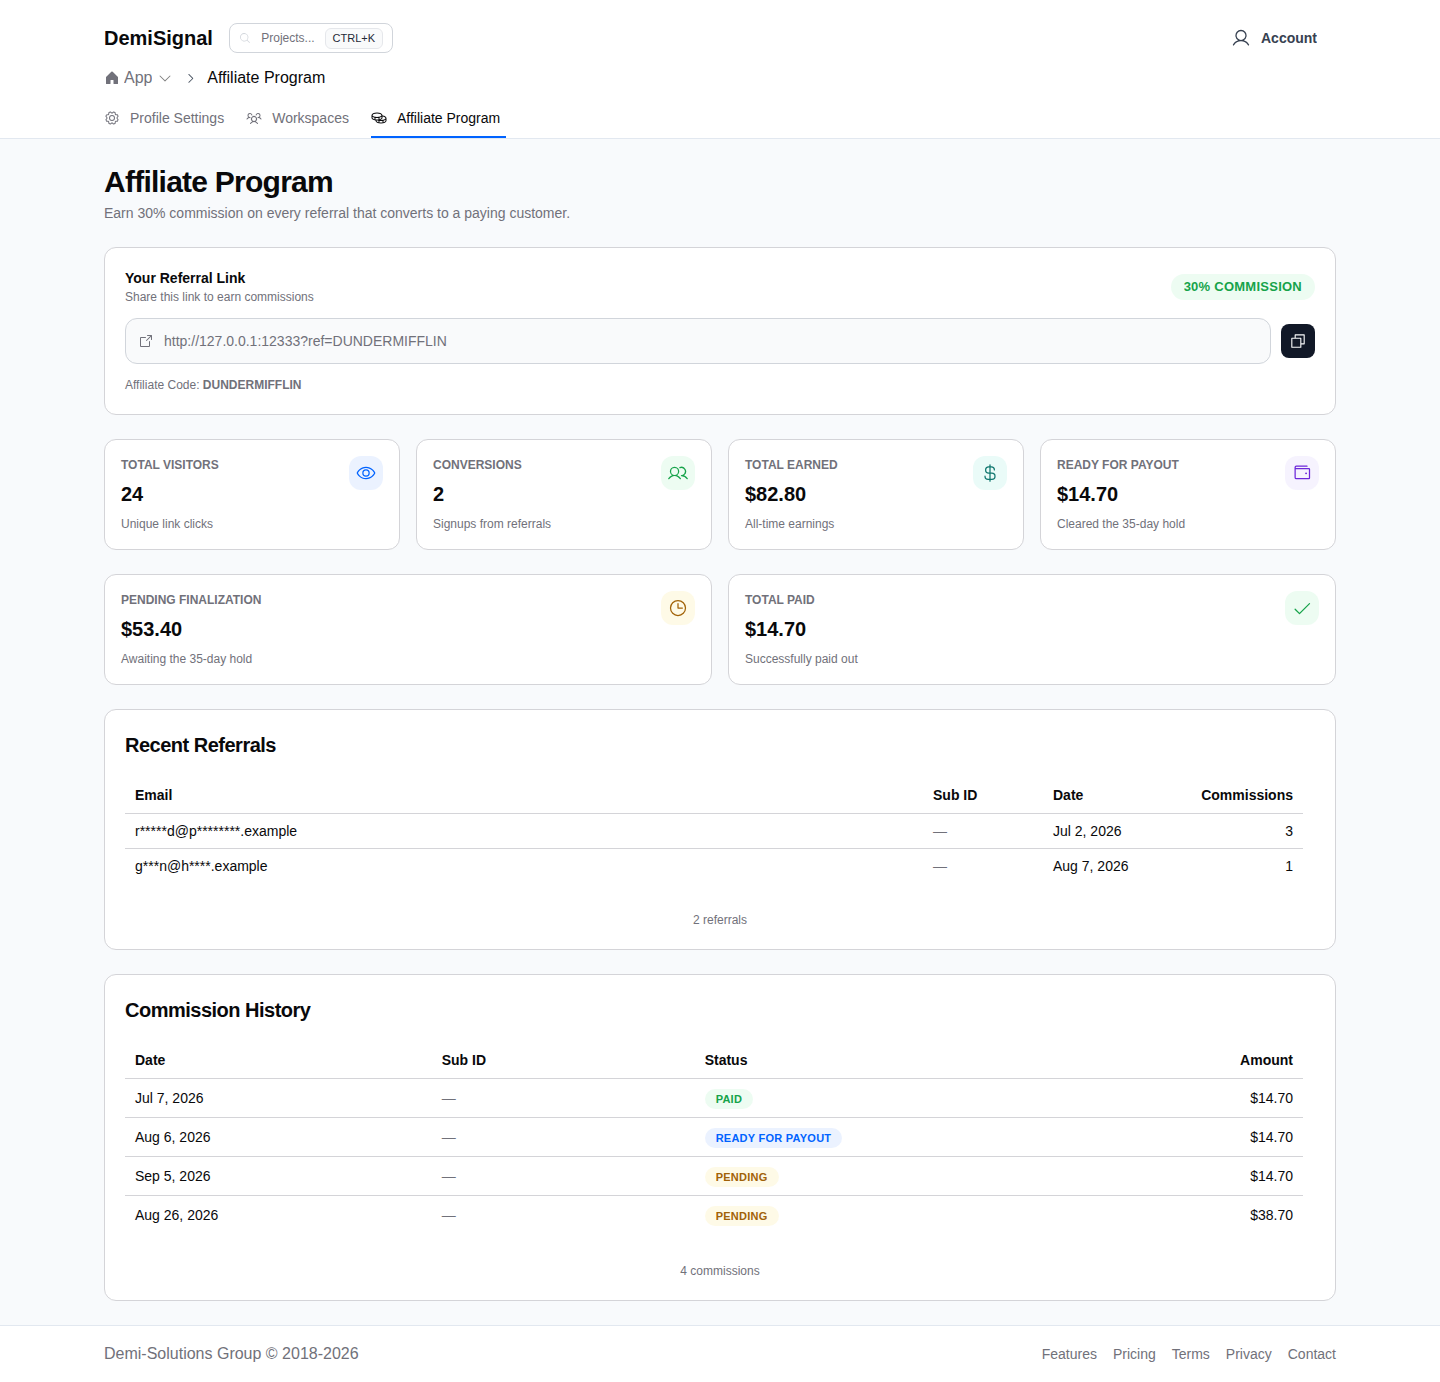1440x1382 pixels.
Task: Click PENDING badge in Sep 5 row
Action: coord(741,1177)
